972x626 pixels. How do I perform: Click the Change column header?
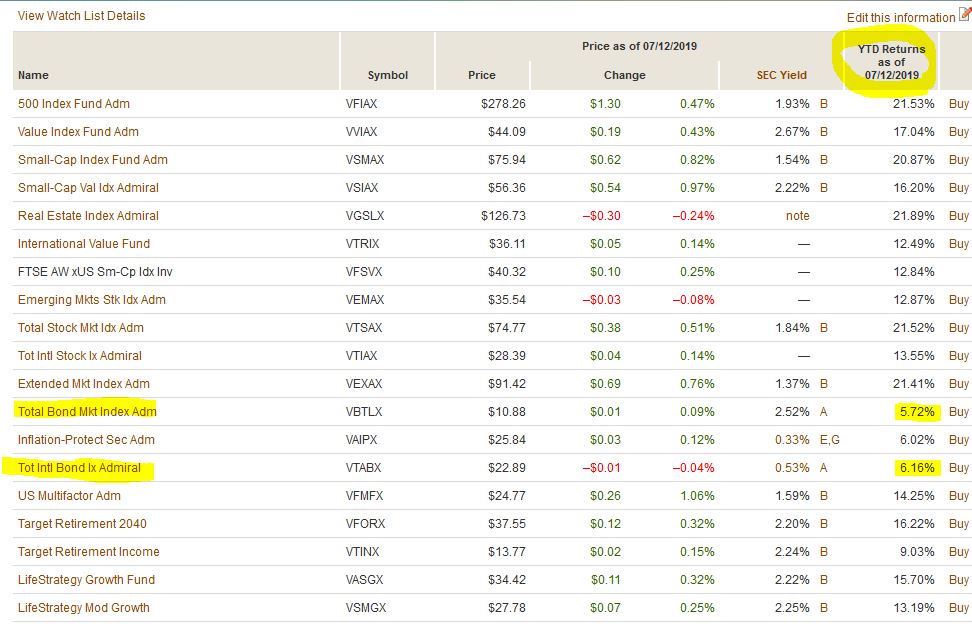pos(624,75)
